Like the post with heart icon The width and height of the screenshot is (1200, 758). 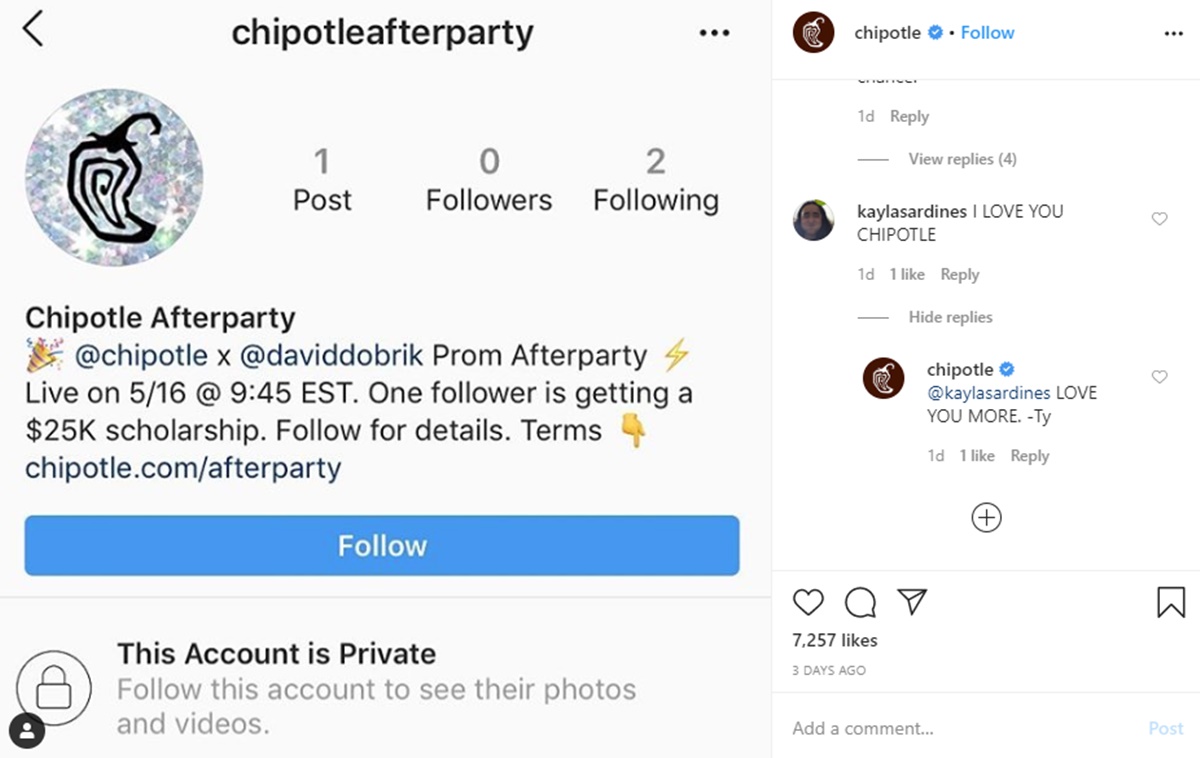click(x=808, y=601)
